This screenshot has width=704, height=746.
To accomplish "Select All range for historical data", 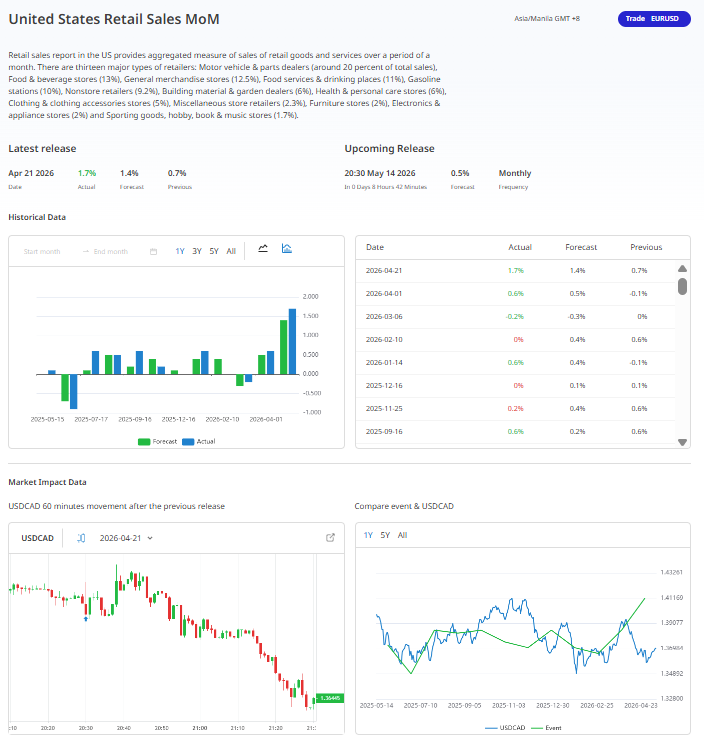I will click(231, 251).
